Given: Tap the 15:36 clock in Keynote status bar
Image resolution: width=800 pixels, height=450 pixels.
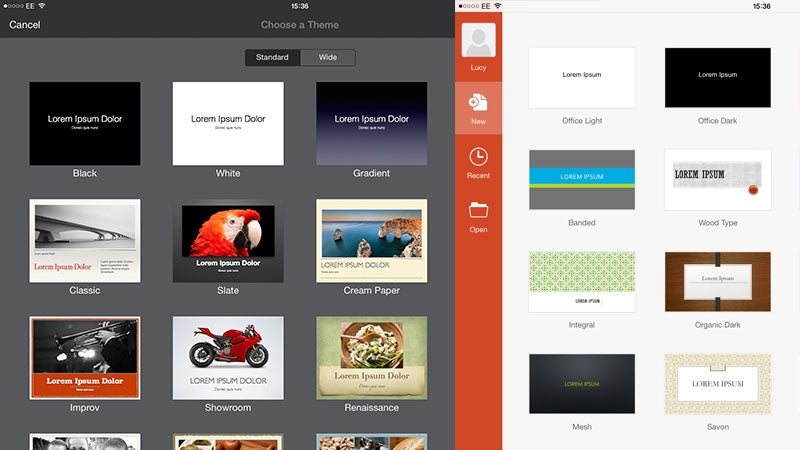Looking at the screenshot, I should 299,6.
